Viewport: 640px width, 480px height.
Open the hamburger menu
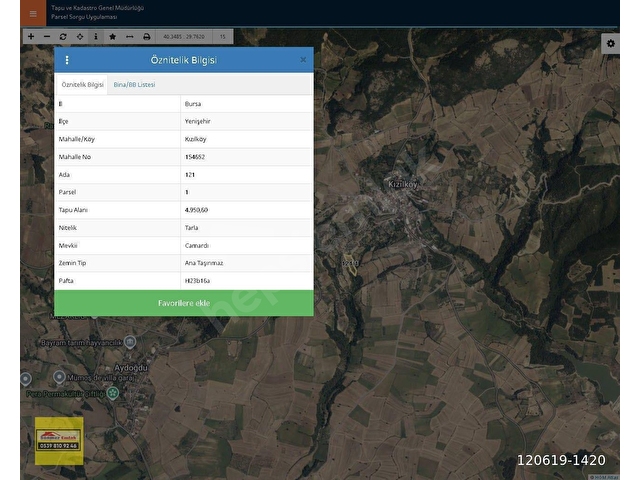pos(33,13)
